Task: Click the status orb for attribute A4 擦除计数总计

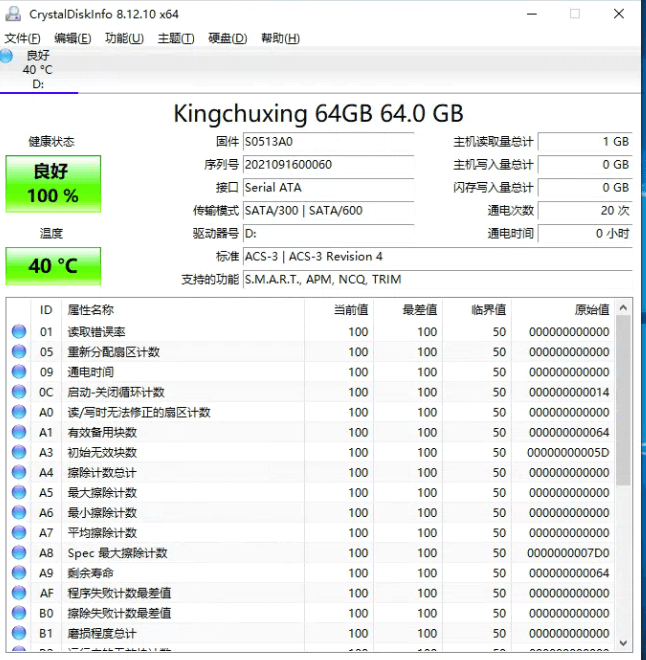Action: tap(19, 472)
